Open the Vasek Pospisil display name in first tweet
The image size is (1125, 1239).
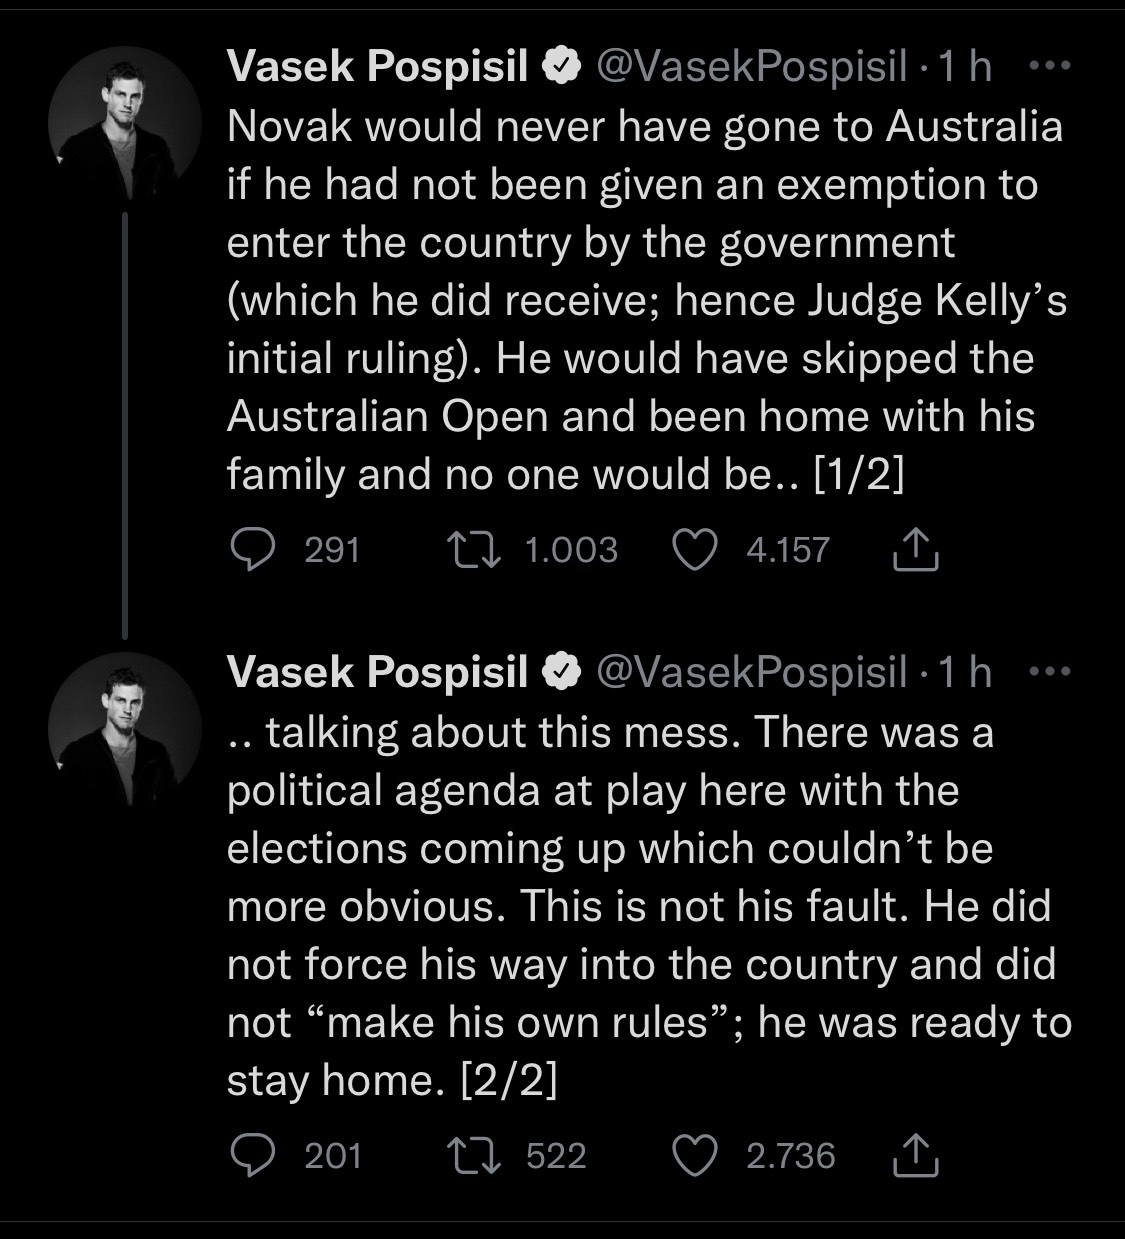pos(378,67)
